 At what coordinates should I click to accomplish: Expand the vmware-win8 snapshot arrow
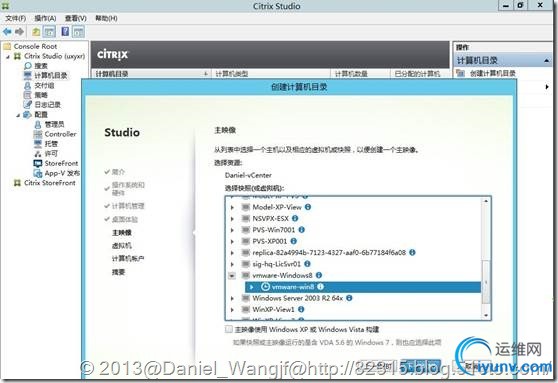point(252,287)
